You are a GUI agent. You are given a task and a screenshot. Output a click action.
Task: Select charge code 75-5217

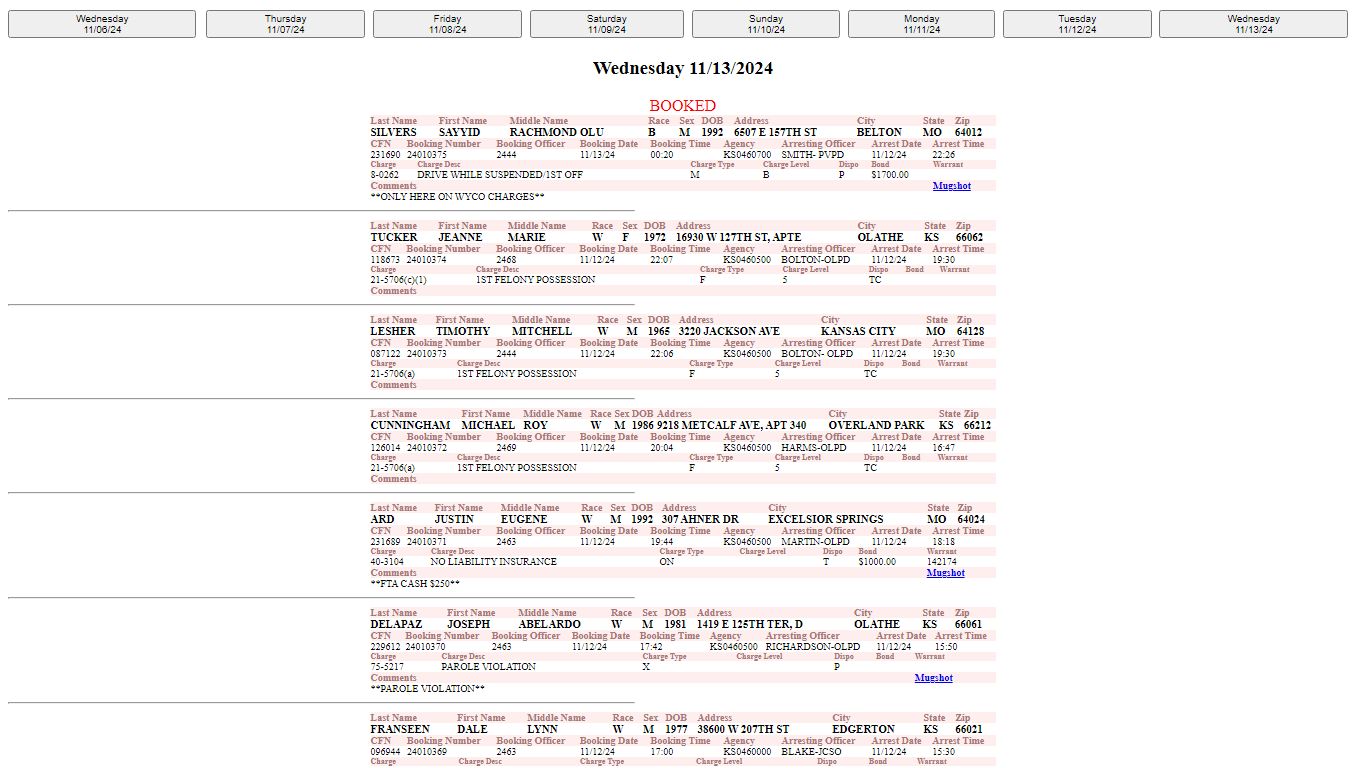point(387,667)
